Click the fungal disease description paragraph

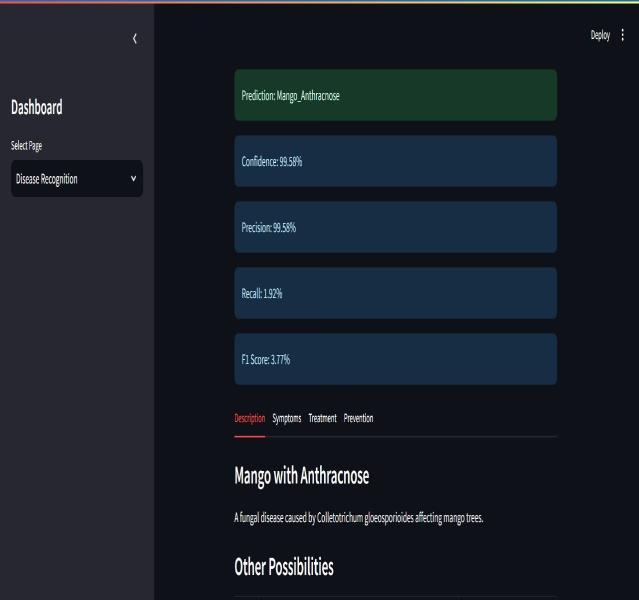click(x=359, y=518)
